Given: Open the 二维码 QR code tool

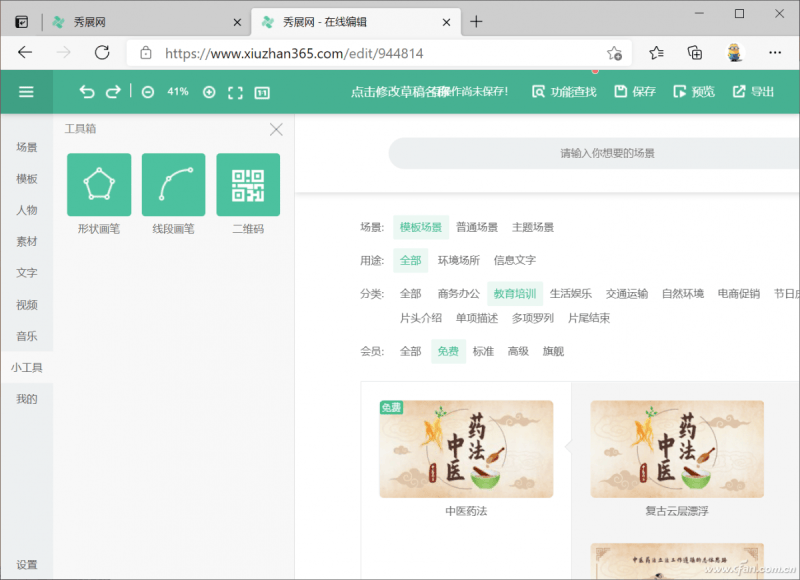Looking at the screenshot, I should (246, 184).
